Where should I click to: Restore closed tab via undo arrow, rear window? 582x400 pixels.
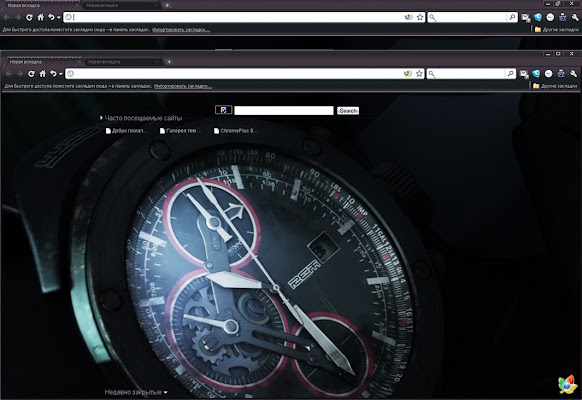pos(52,17)
